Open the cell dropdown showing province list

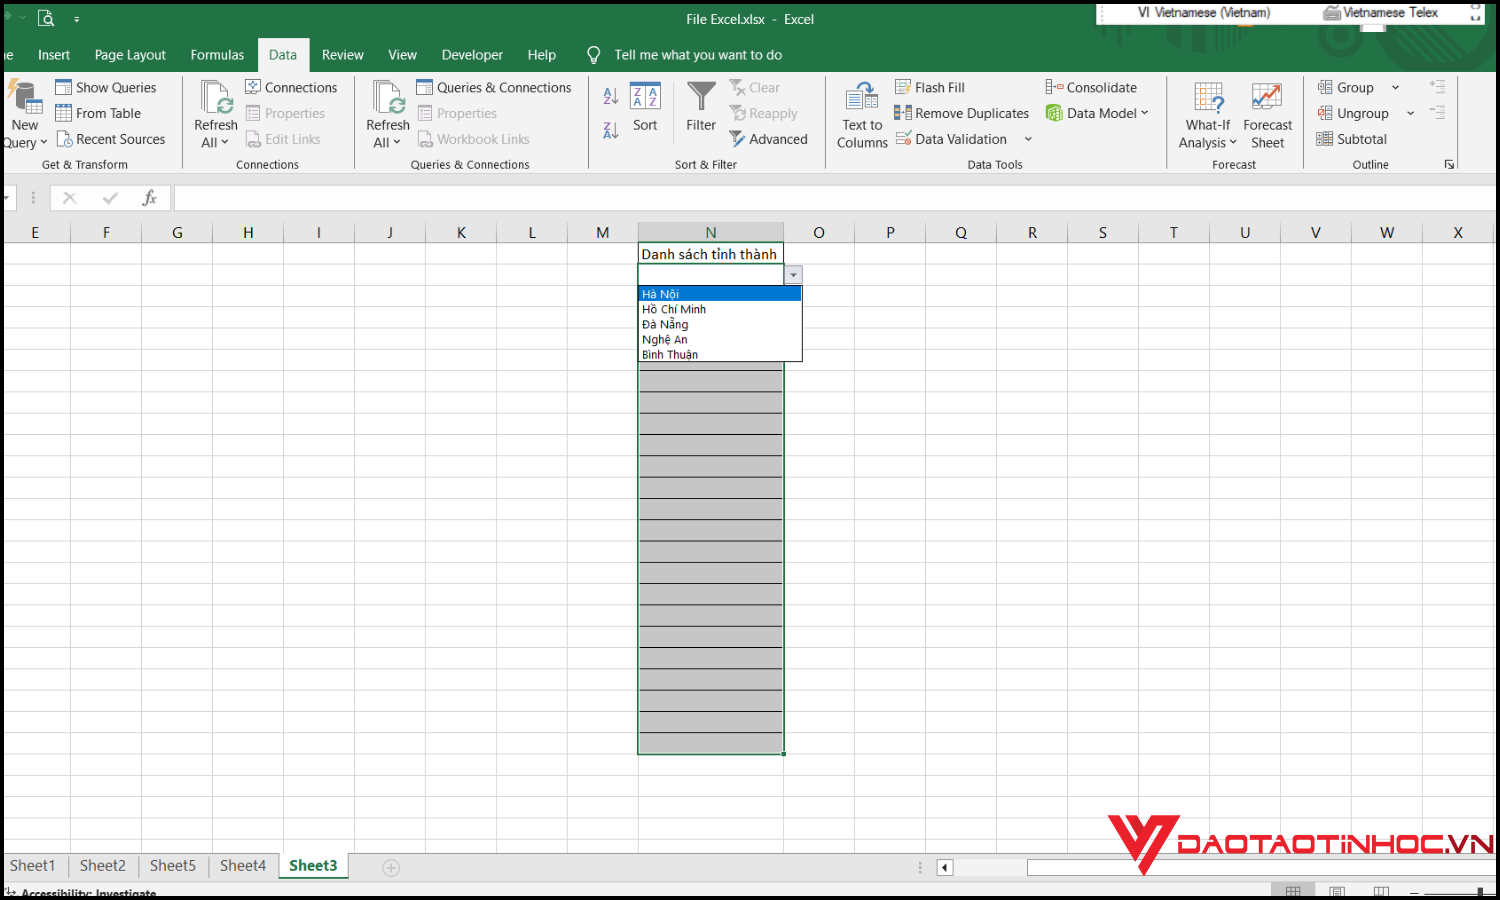[793, 274]
